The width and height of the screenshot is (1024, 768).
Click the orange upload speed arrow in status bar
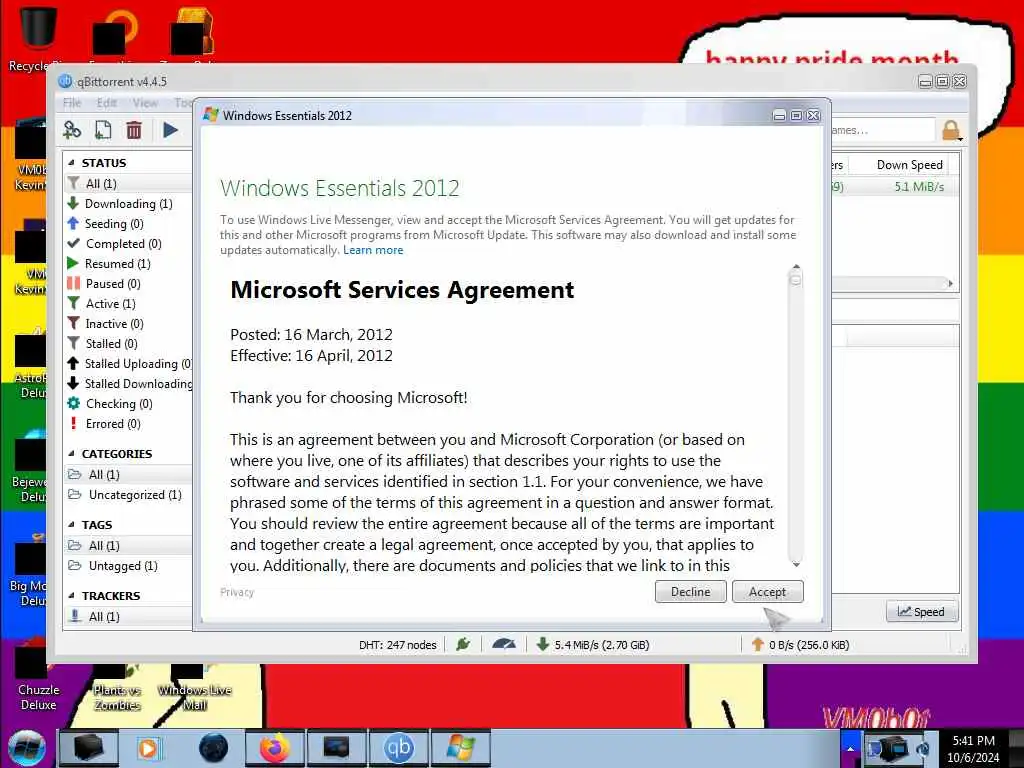pos(757,645)
